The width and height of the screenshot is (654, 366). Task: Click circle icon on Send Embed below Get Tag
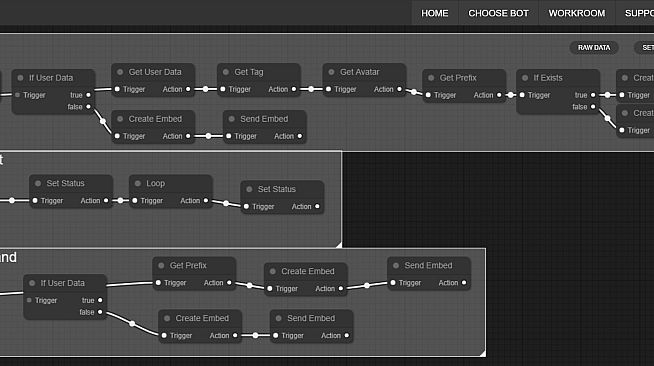(231, 119)
